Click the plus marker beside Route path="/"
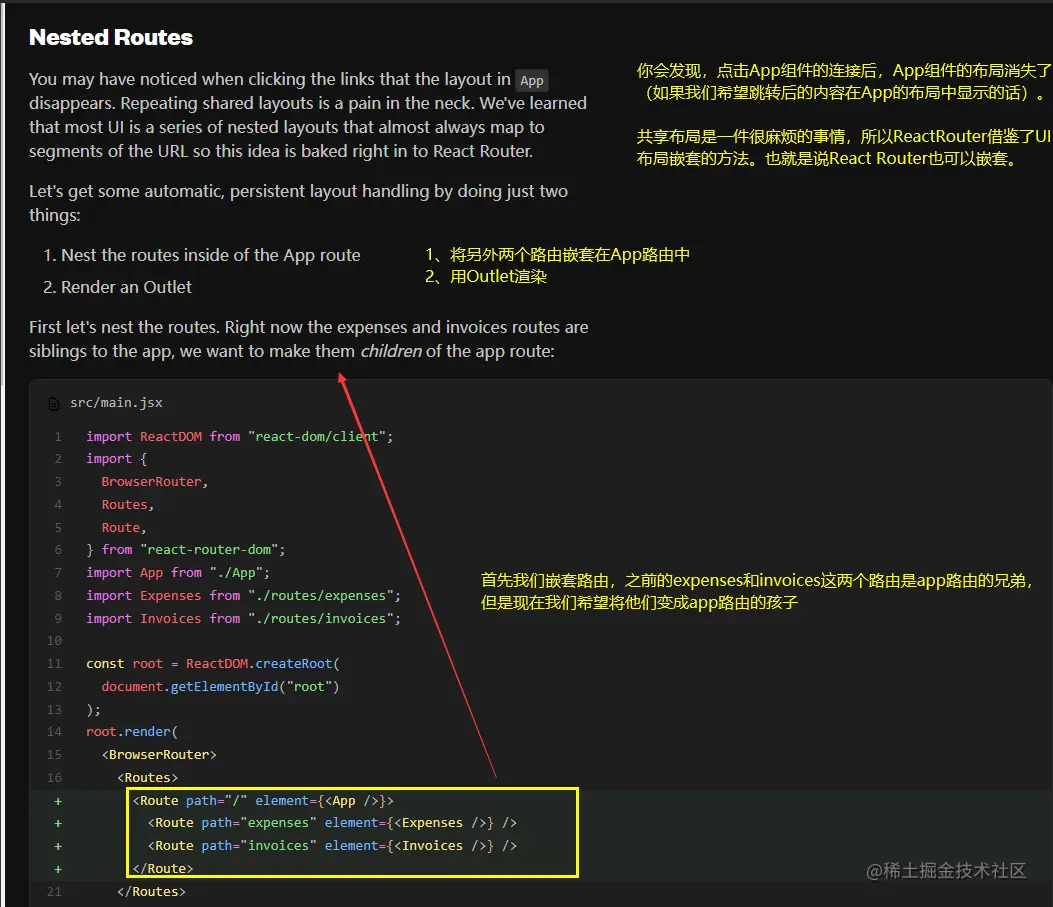 58,801
